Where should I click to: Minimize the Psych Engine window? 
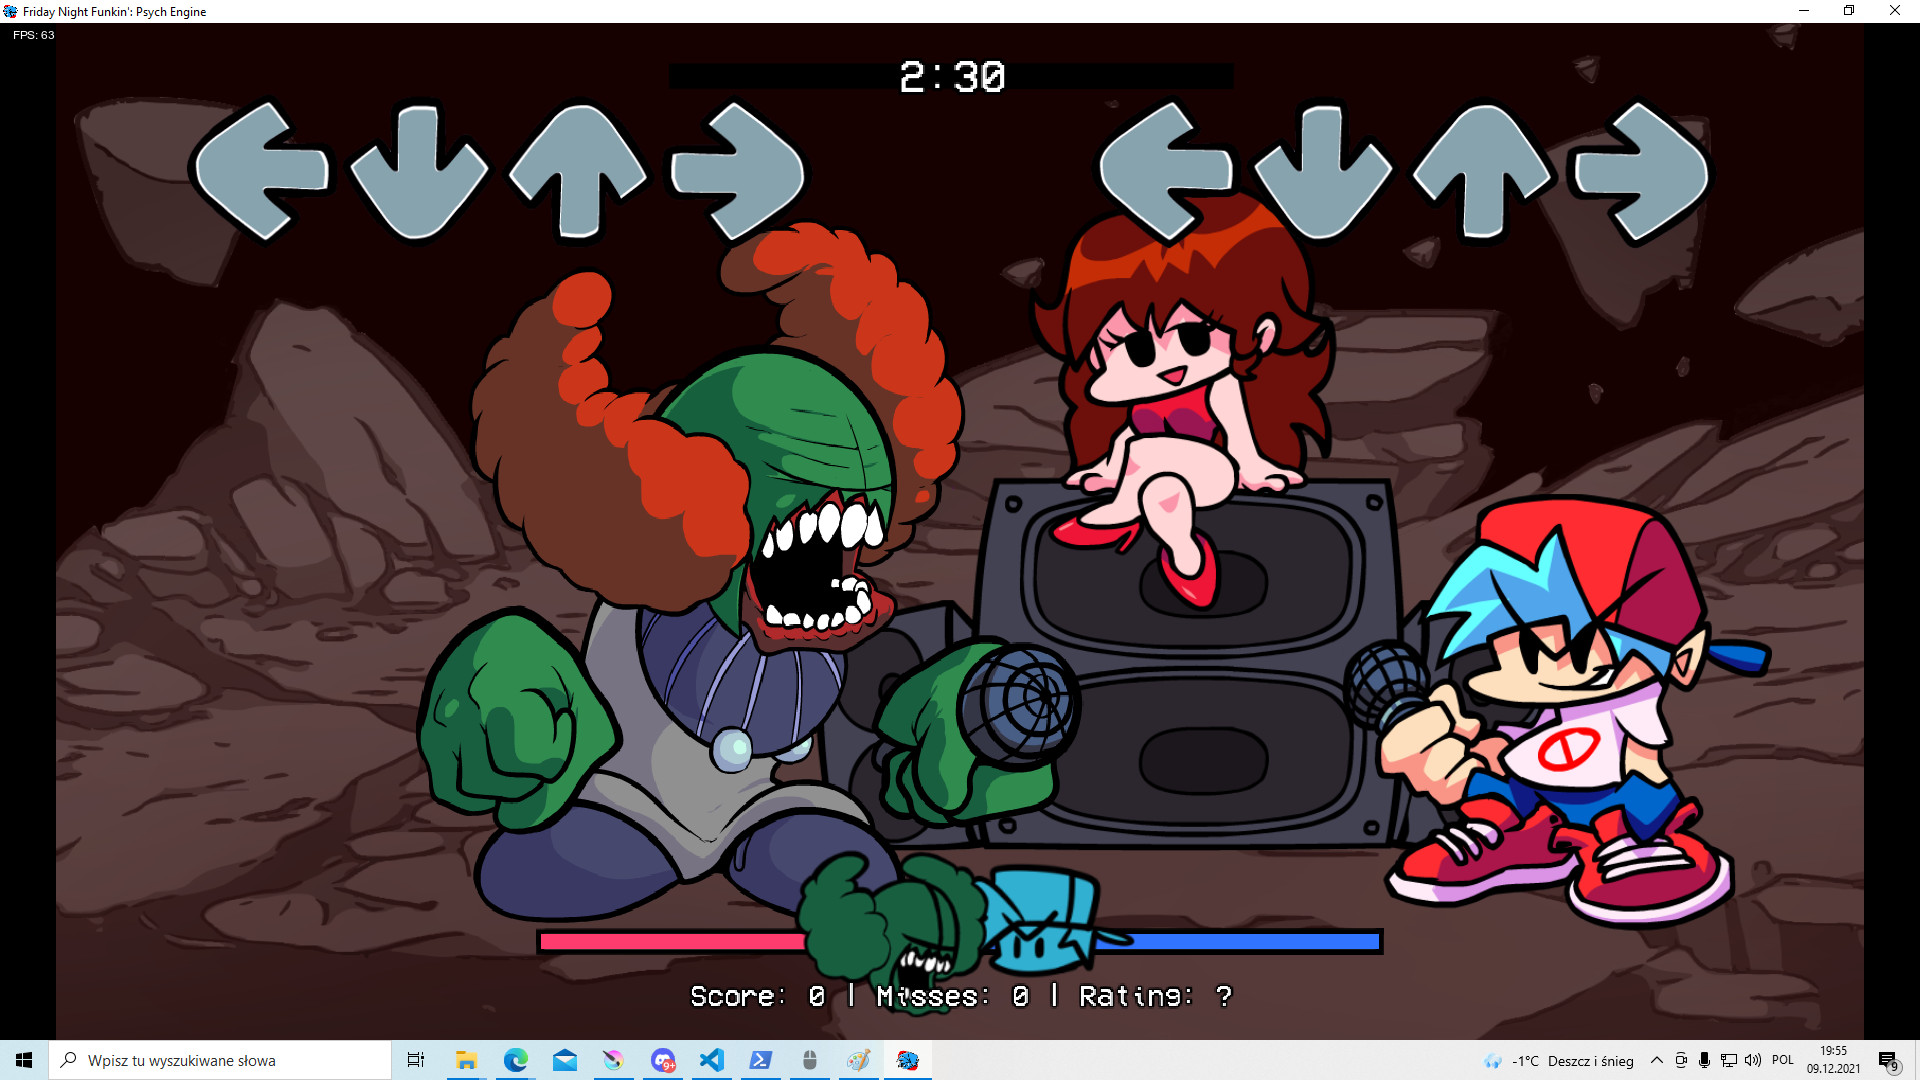1804,11
